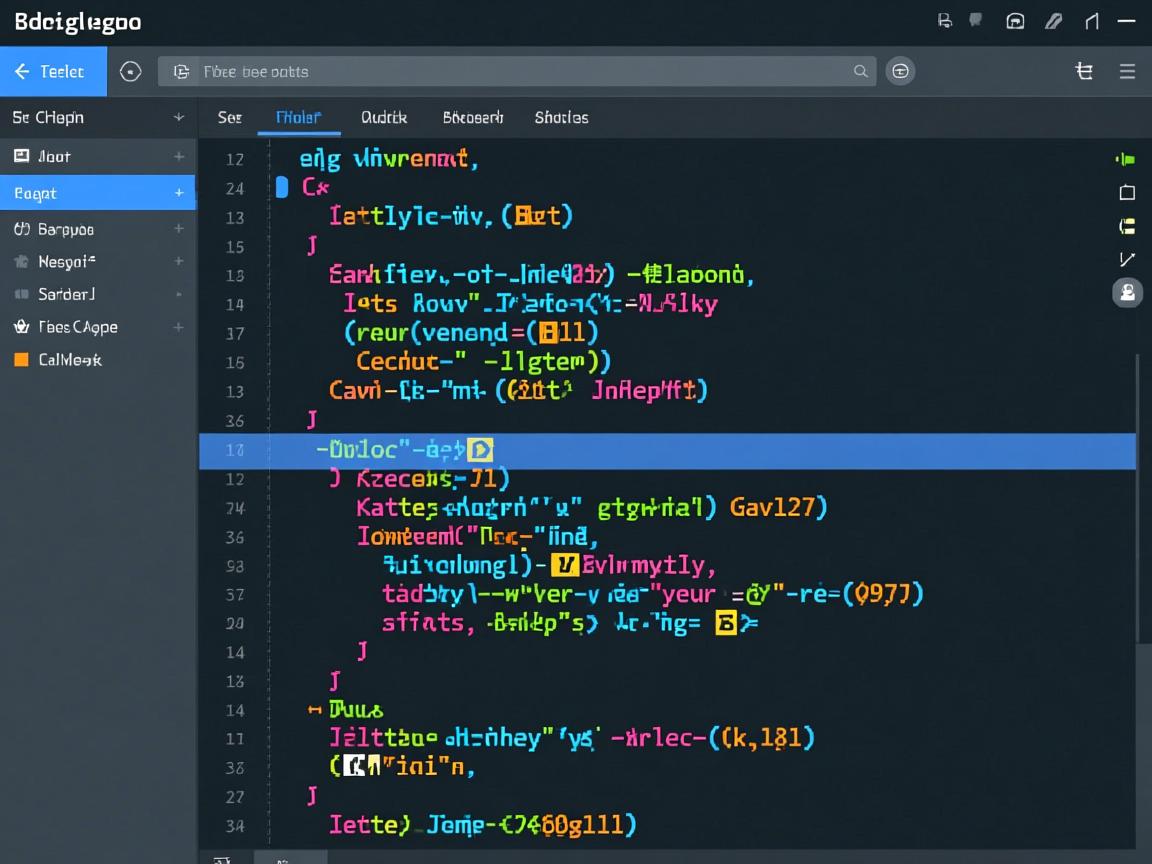Click the diagonal arrow icon in right gutter

point(1127,259)
